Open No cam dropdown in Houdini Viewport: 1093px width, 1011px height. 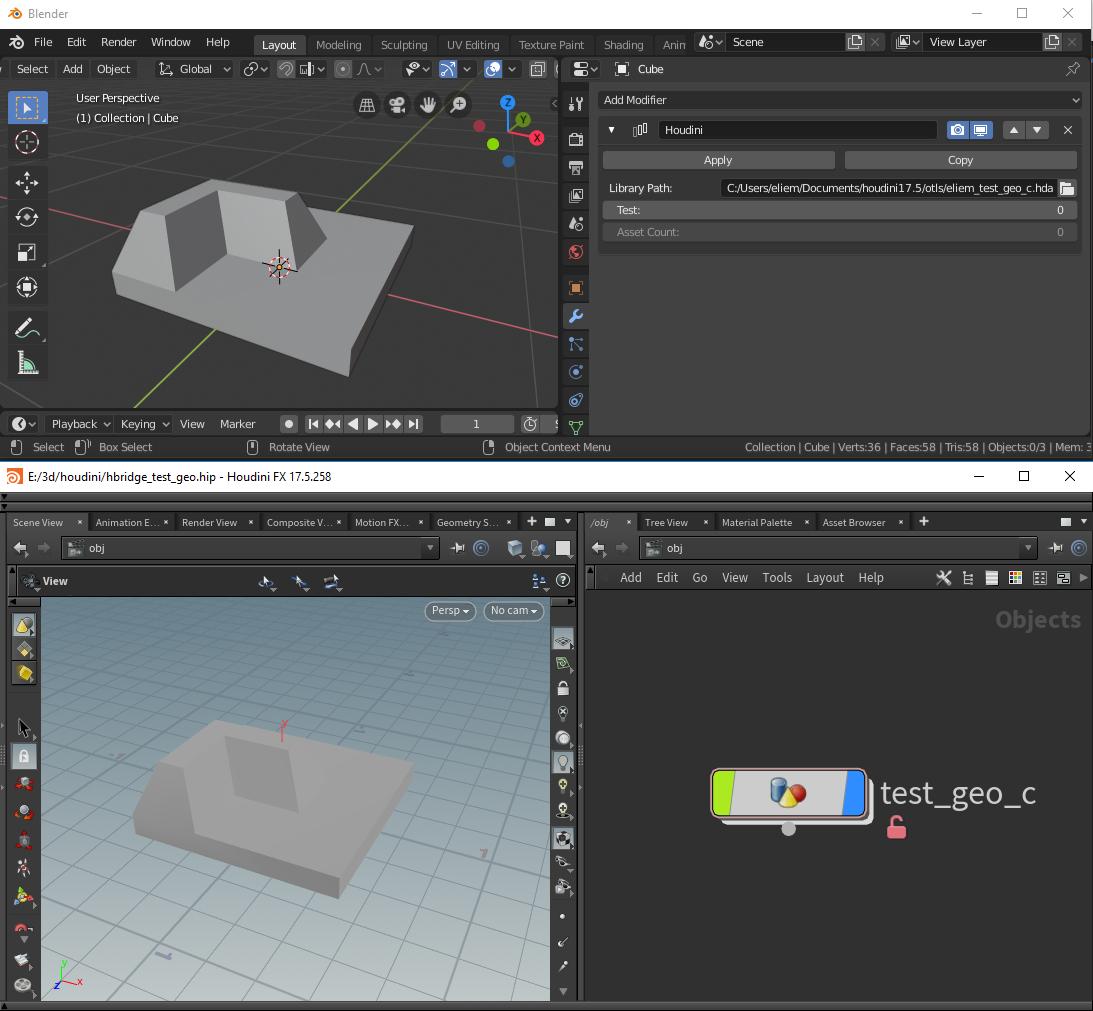pyautogui.click(x=514, y=610)
